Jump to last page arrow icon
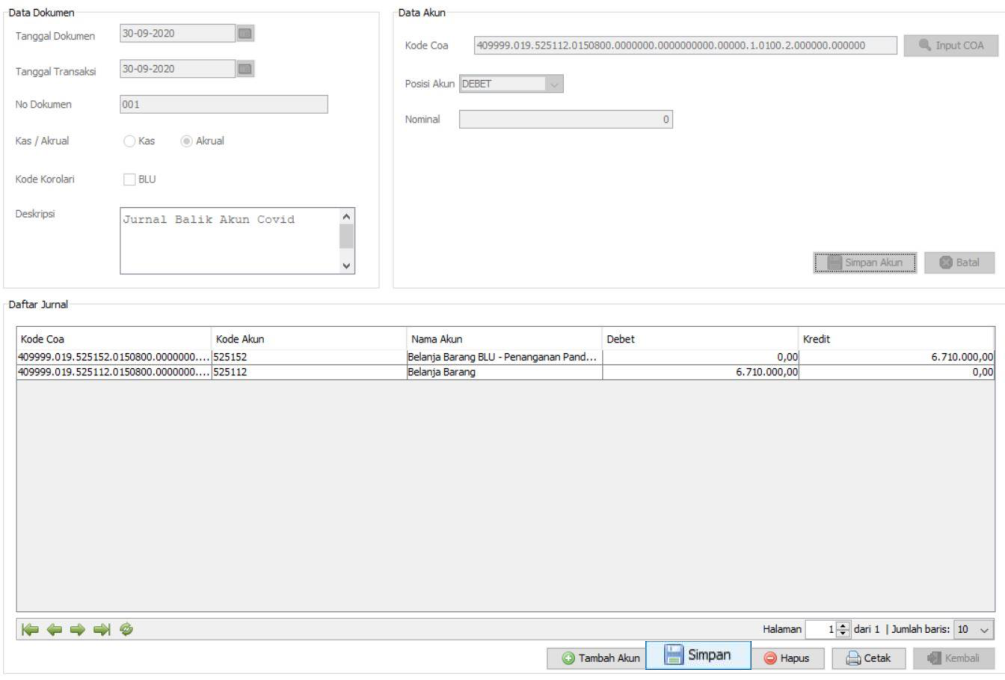Viewport: 1005px width, 680px height. [102, 629]
